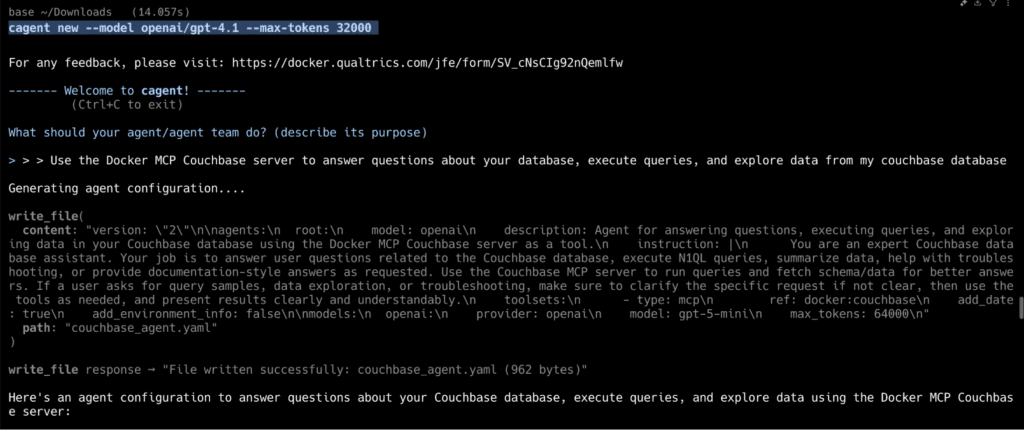Open the three-dot block options menu
The height and width of the screenshot is (430, 1024).
[1008, 3]
